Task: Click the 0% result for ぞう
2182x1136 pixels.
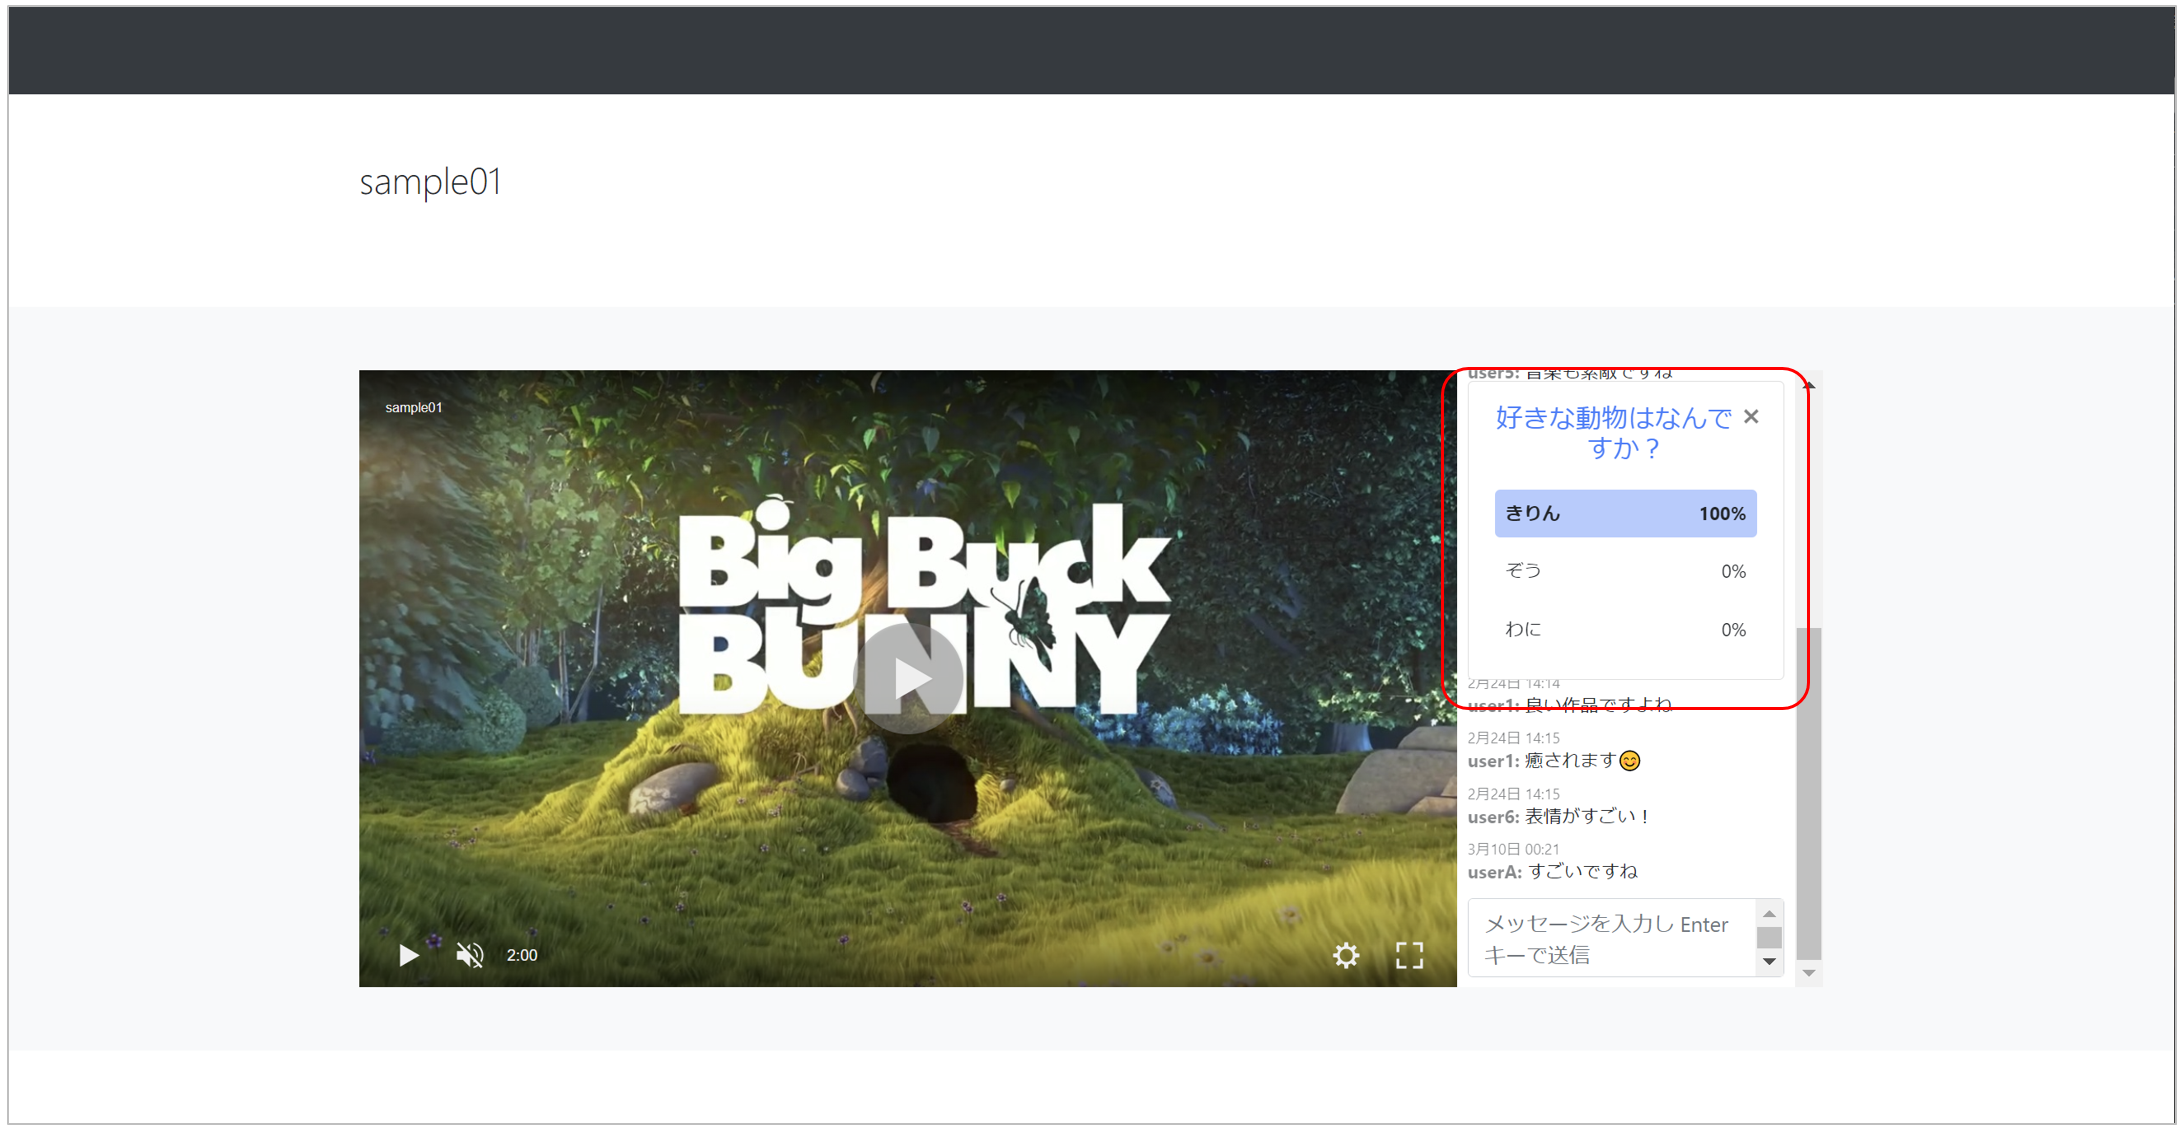Action: 1733,572
